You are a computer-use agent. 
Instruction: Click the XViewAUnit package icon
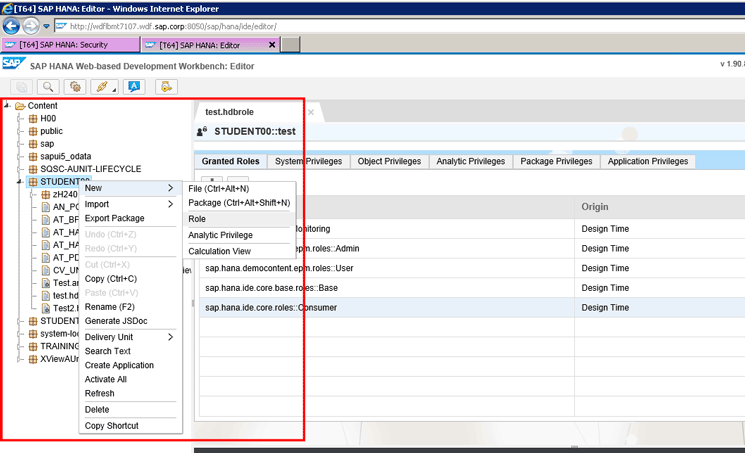coord(33,359)
